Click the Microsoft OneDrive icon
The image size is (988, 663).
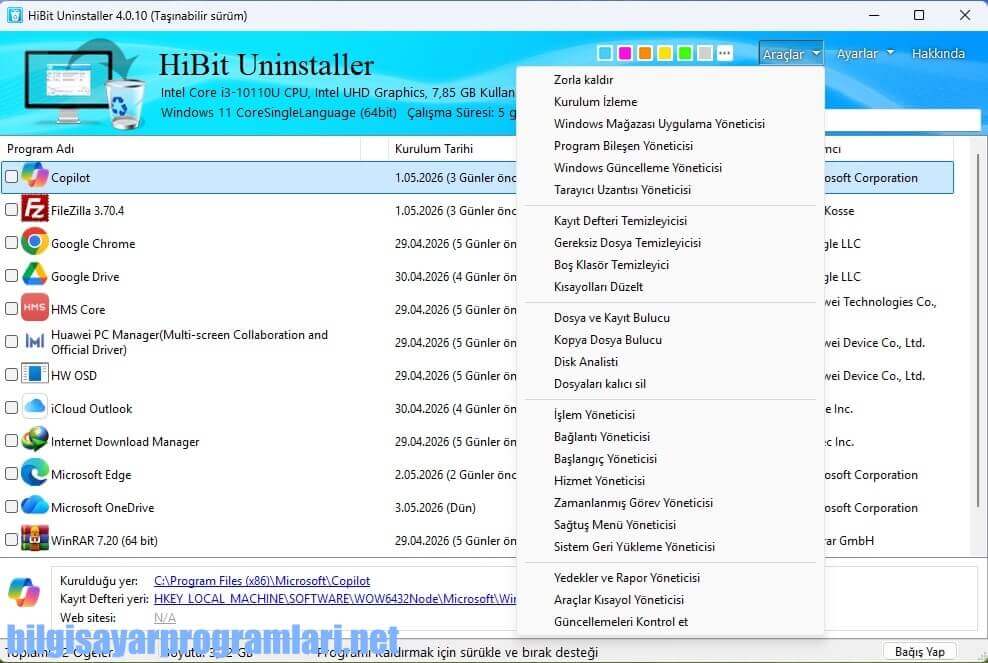coord(35,506)
